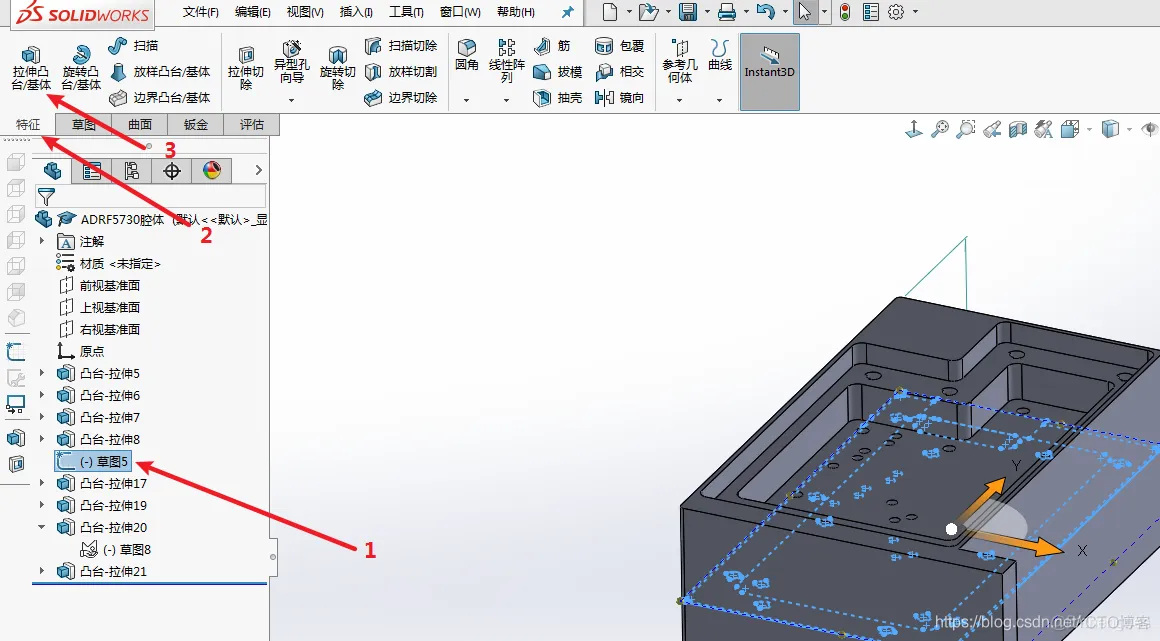Select the Rib (筋) feature

tap(552, 46)
